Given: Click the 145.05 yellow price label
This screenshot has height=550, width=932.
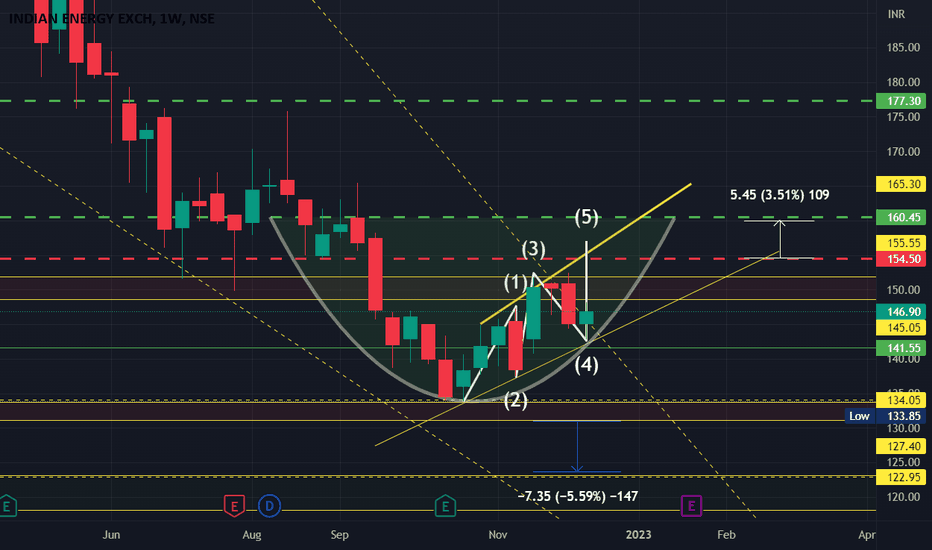Looking at the screenshot, I should coord(900,328).
